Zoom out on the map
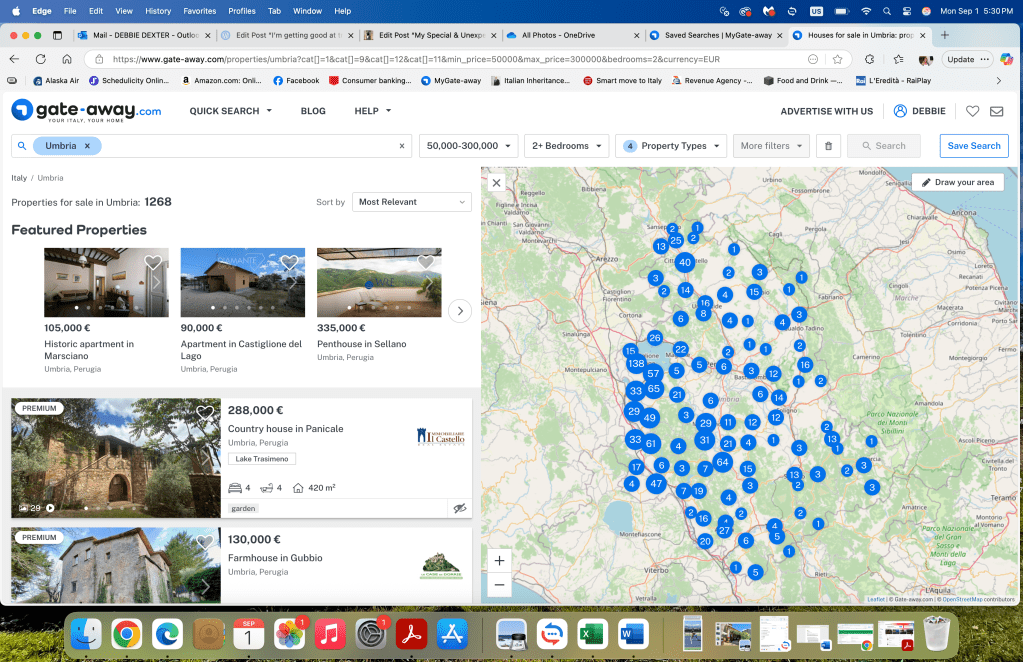The height and width of the screenshot is (662, 1023). tap(500, 584)
